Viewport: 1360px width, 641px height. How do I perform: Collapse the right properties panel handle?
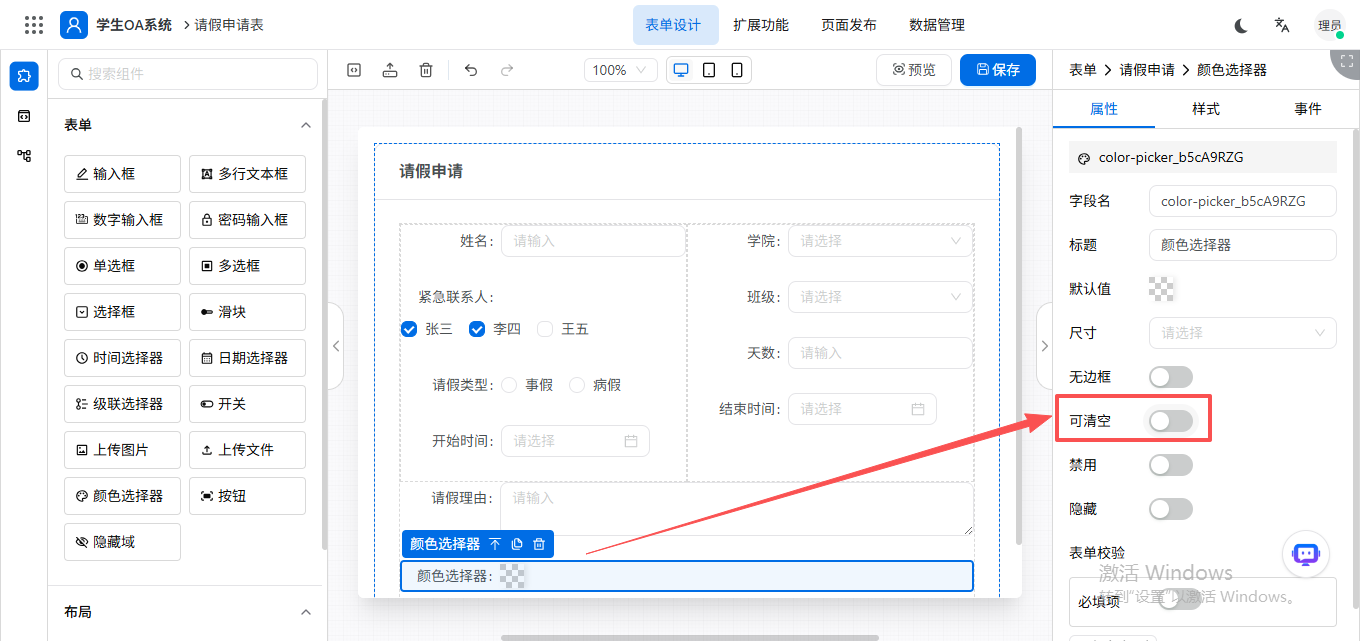[1044, 346]
